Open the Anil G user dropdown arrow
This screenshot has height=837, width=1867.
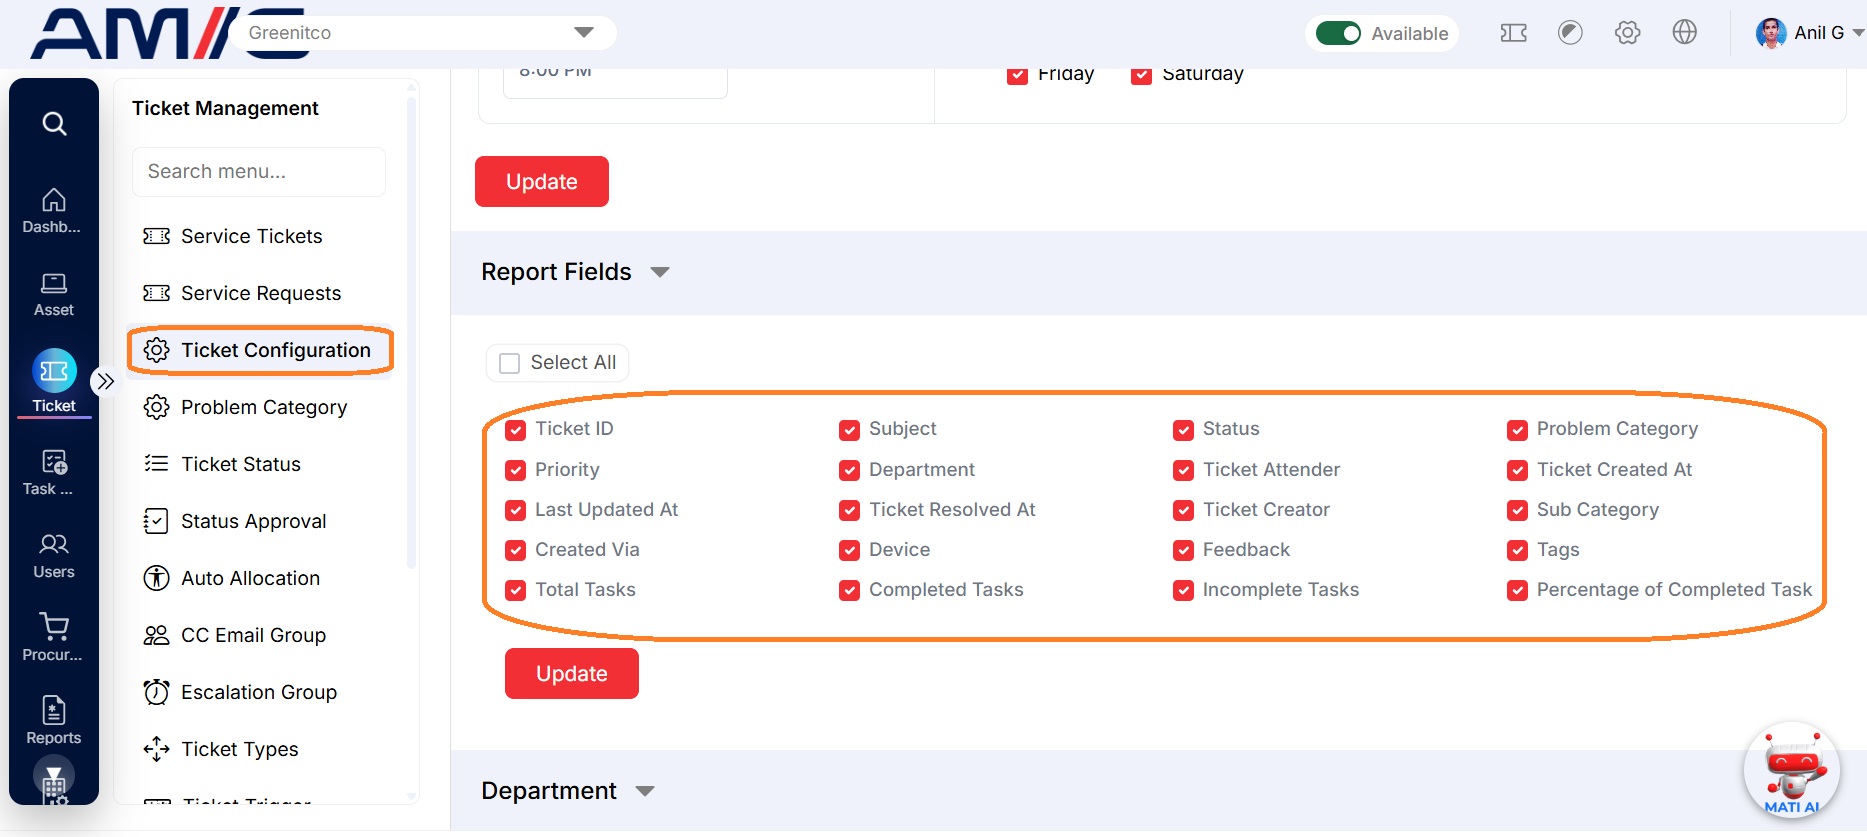pos(1857,33)
